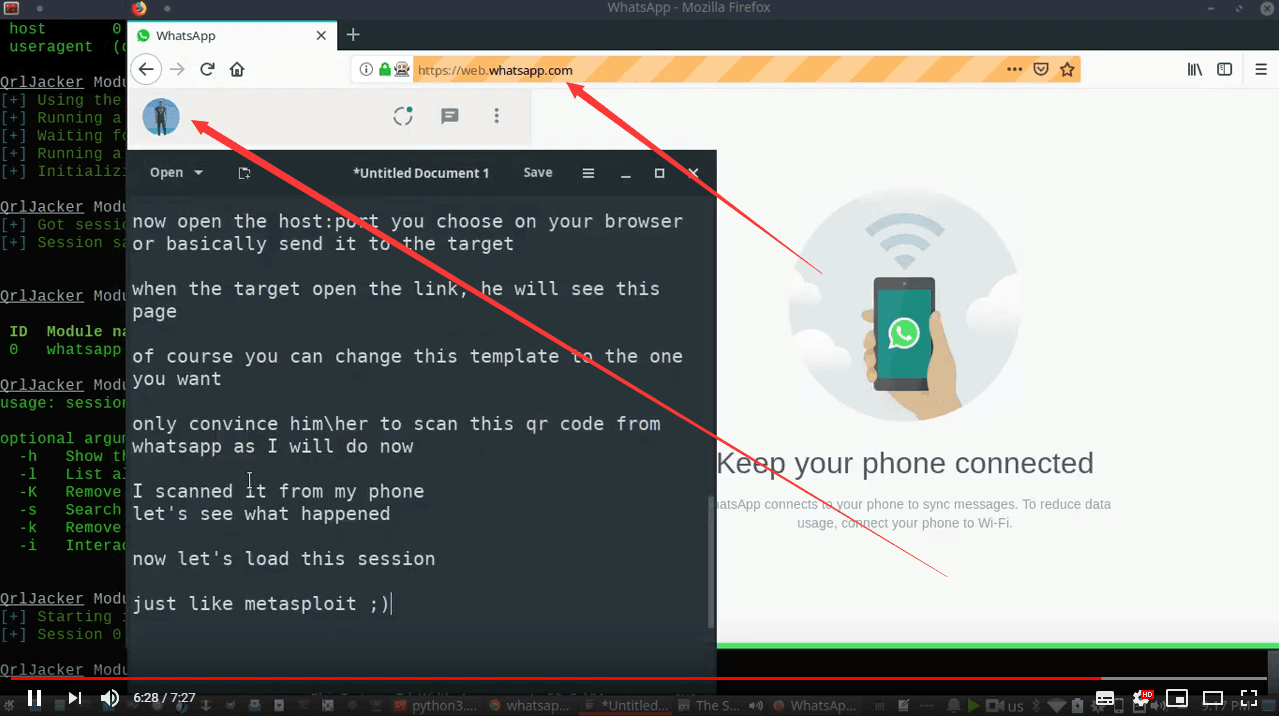Screen dimensions: 1283x718
Task: Toggle the Firefox sidebar icon
Action: point(1224,70)
